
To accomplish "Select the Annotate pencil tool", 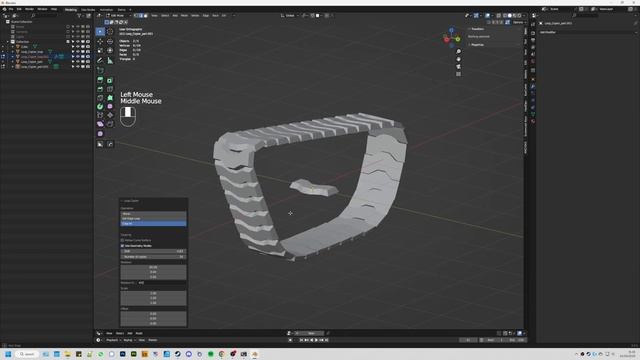I will click(x=100, y=60).
